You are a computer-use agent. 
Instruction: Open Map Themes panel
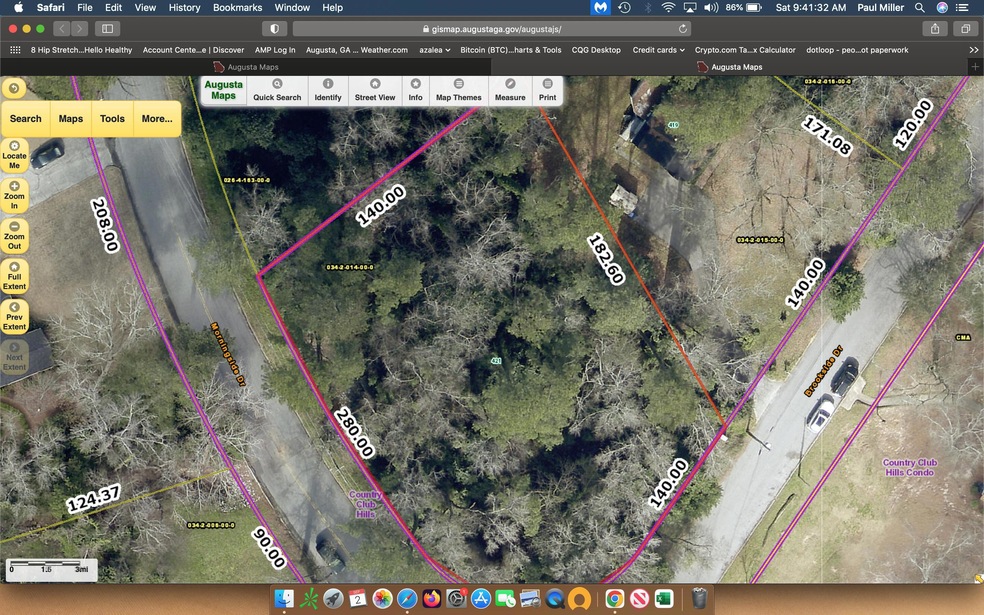pos(458,91)
